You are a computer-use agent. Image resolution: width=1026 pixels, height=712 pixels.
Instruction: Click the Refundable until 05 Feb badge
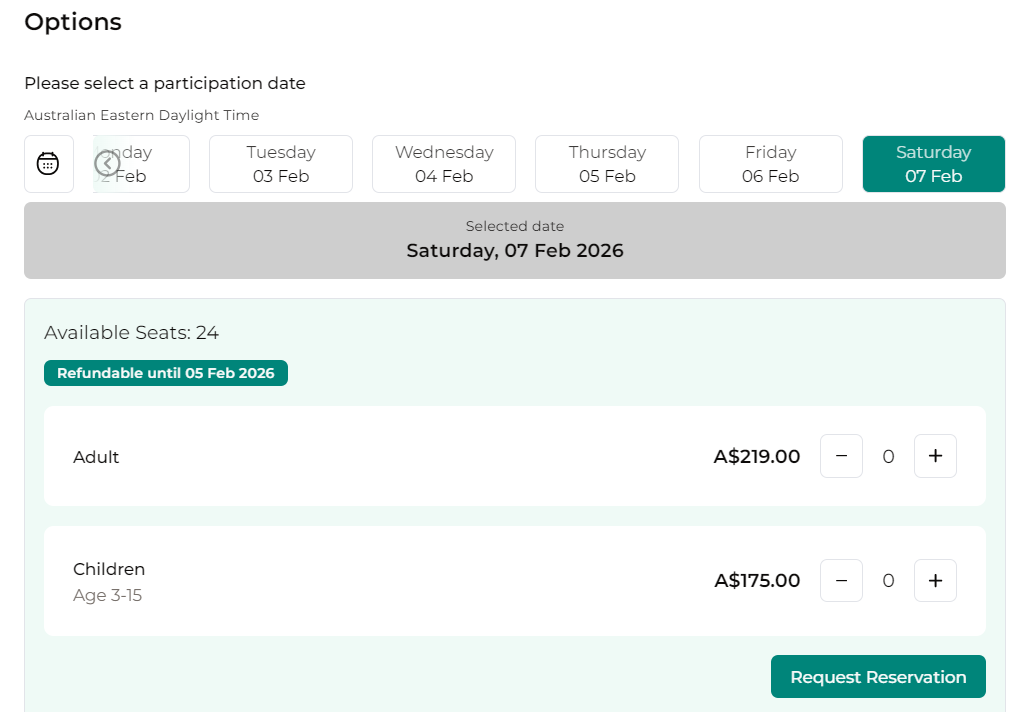coord(166,373)
